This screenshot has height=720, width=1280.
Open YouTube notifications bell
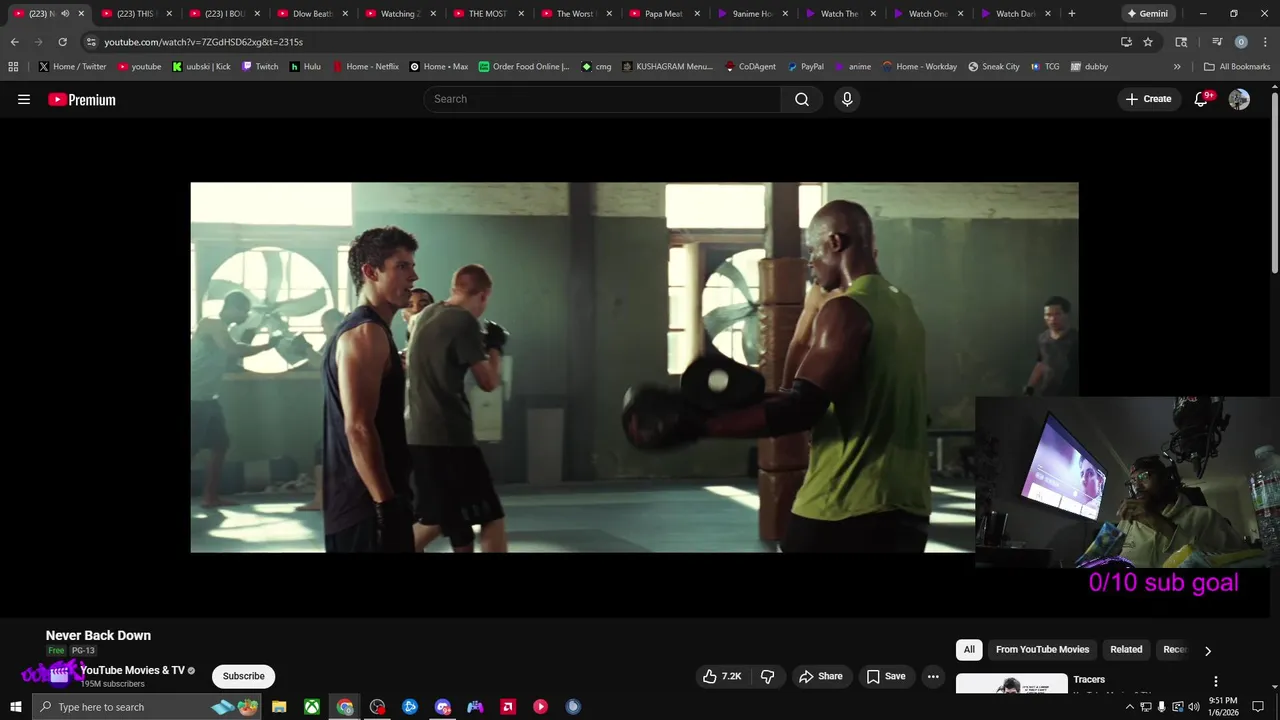[x=1202, y=99]
